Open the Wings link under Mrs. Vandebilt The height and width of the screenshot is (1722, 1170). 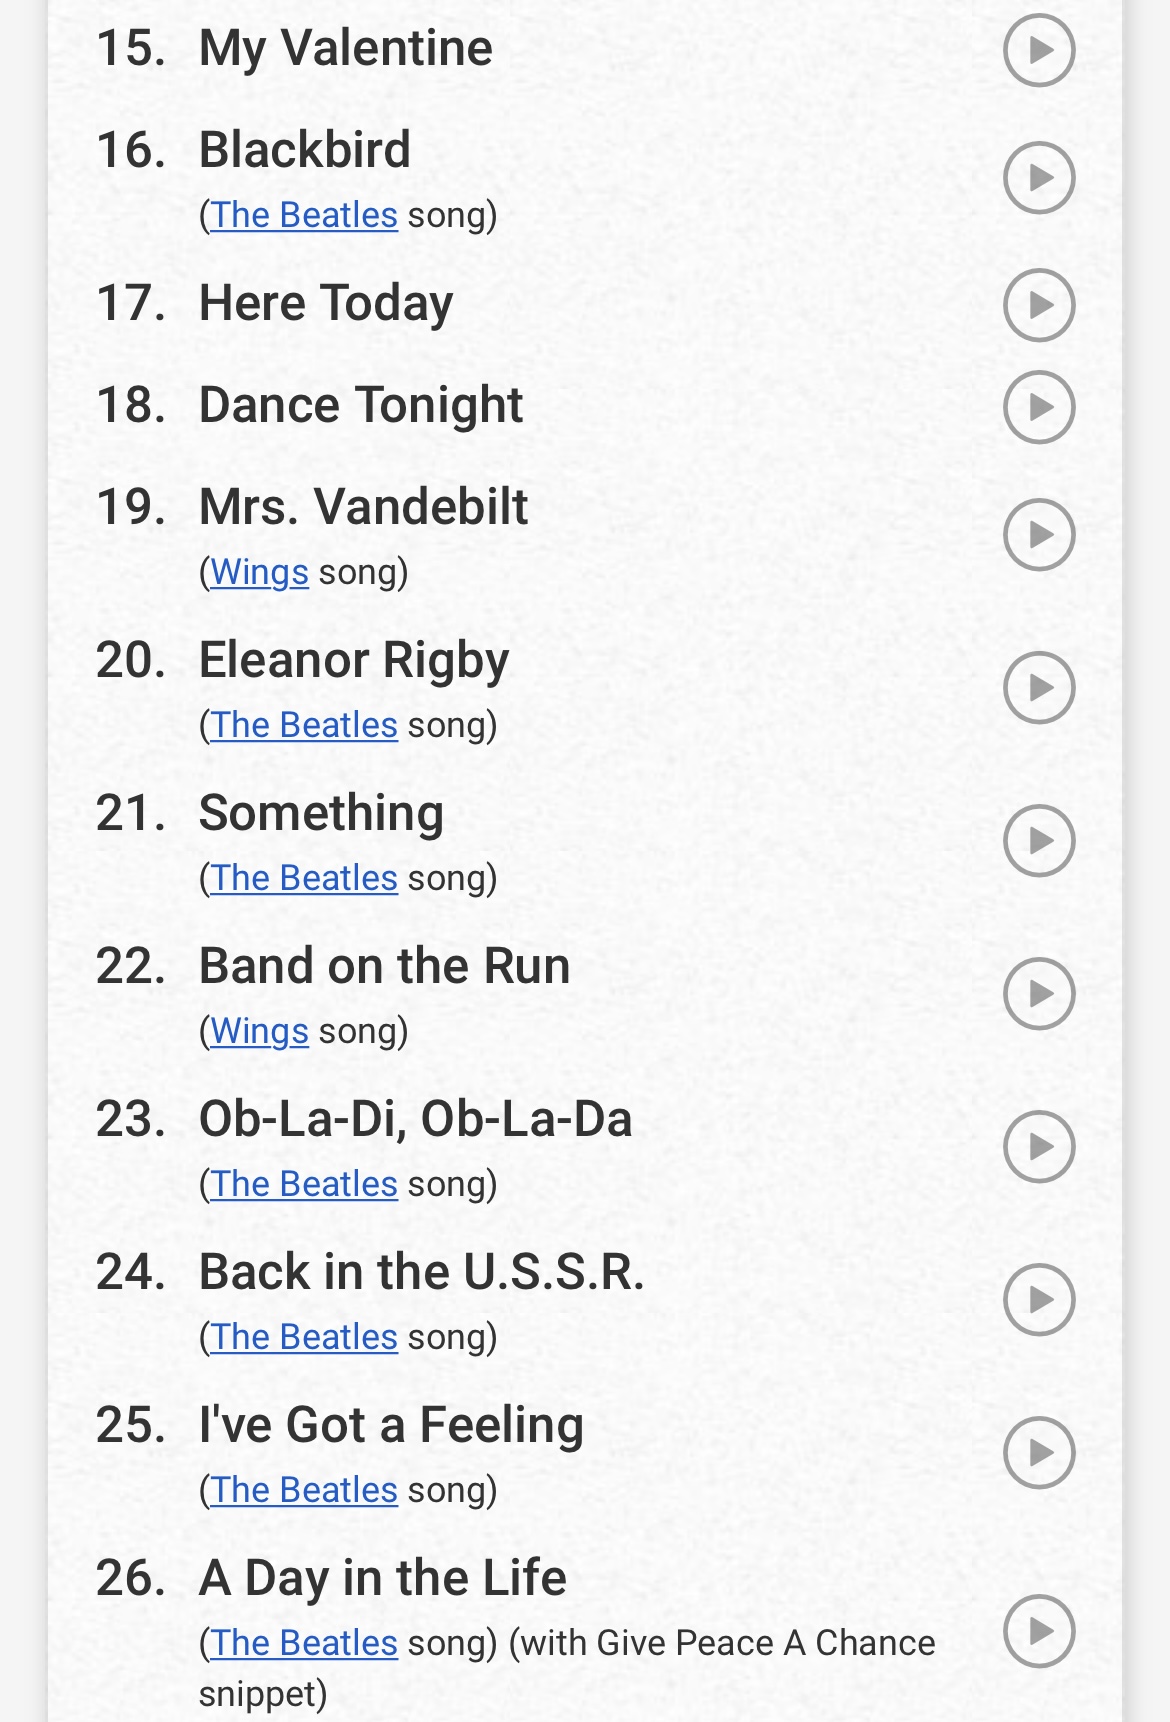[x=259, y=572]
